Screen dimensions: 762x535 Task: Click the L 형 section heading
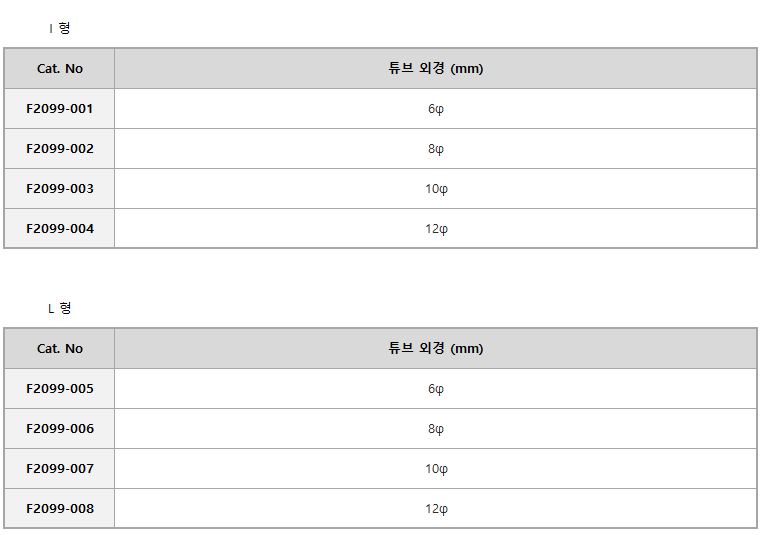point(60,308)
